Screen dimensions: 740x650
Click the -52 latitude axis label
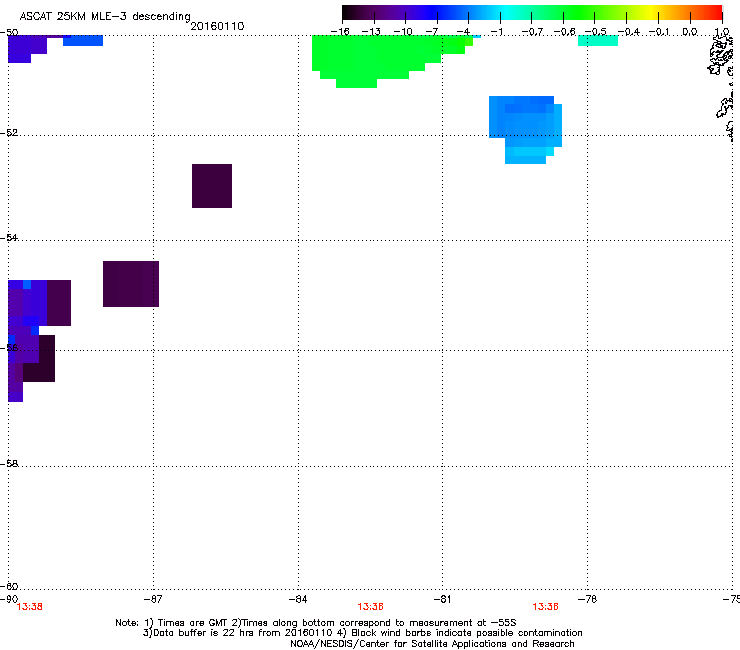9,132
